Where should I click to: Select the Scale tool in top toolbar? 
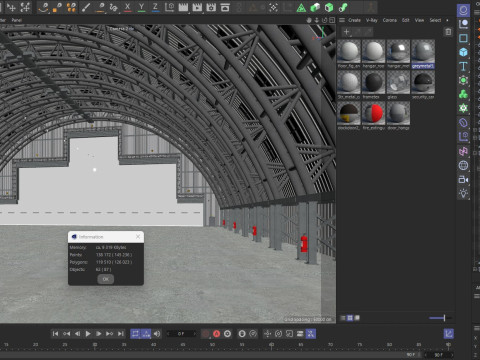click(x=25, y=7)
